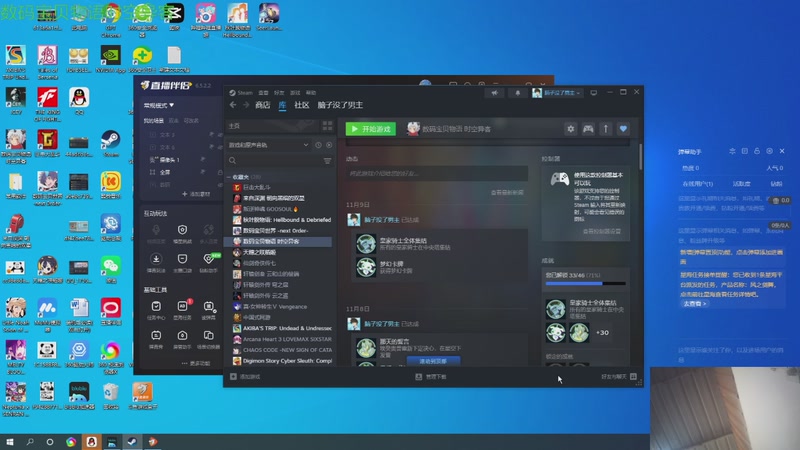The width and height of the screenshot is (800, 450).
Task: Select Arcana Heart 3 LOVEMAX SIXSTAR entry
Action: coord(282,339)
